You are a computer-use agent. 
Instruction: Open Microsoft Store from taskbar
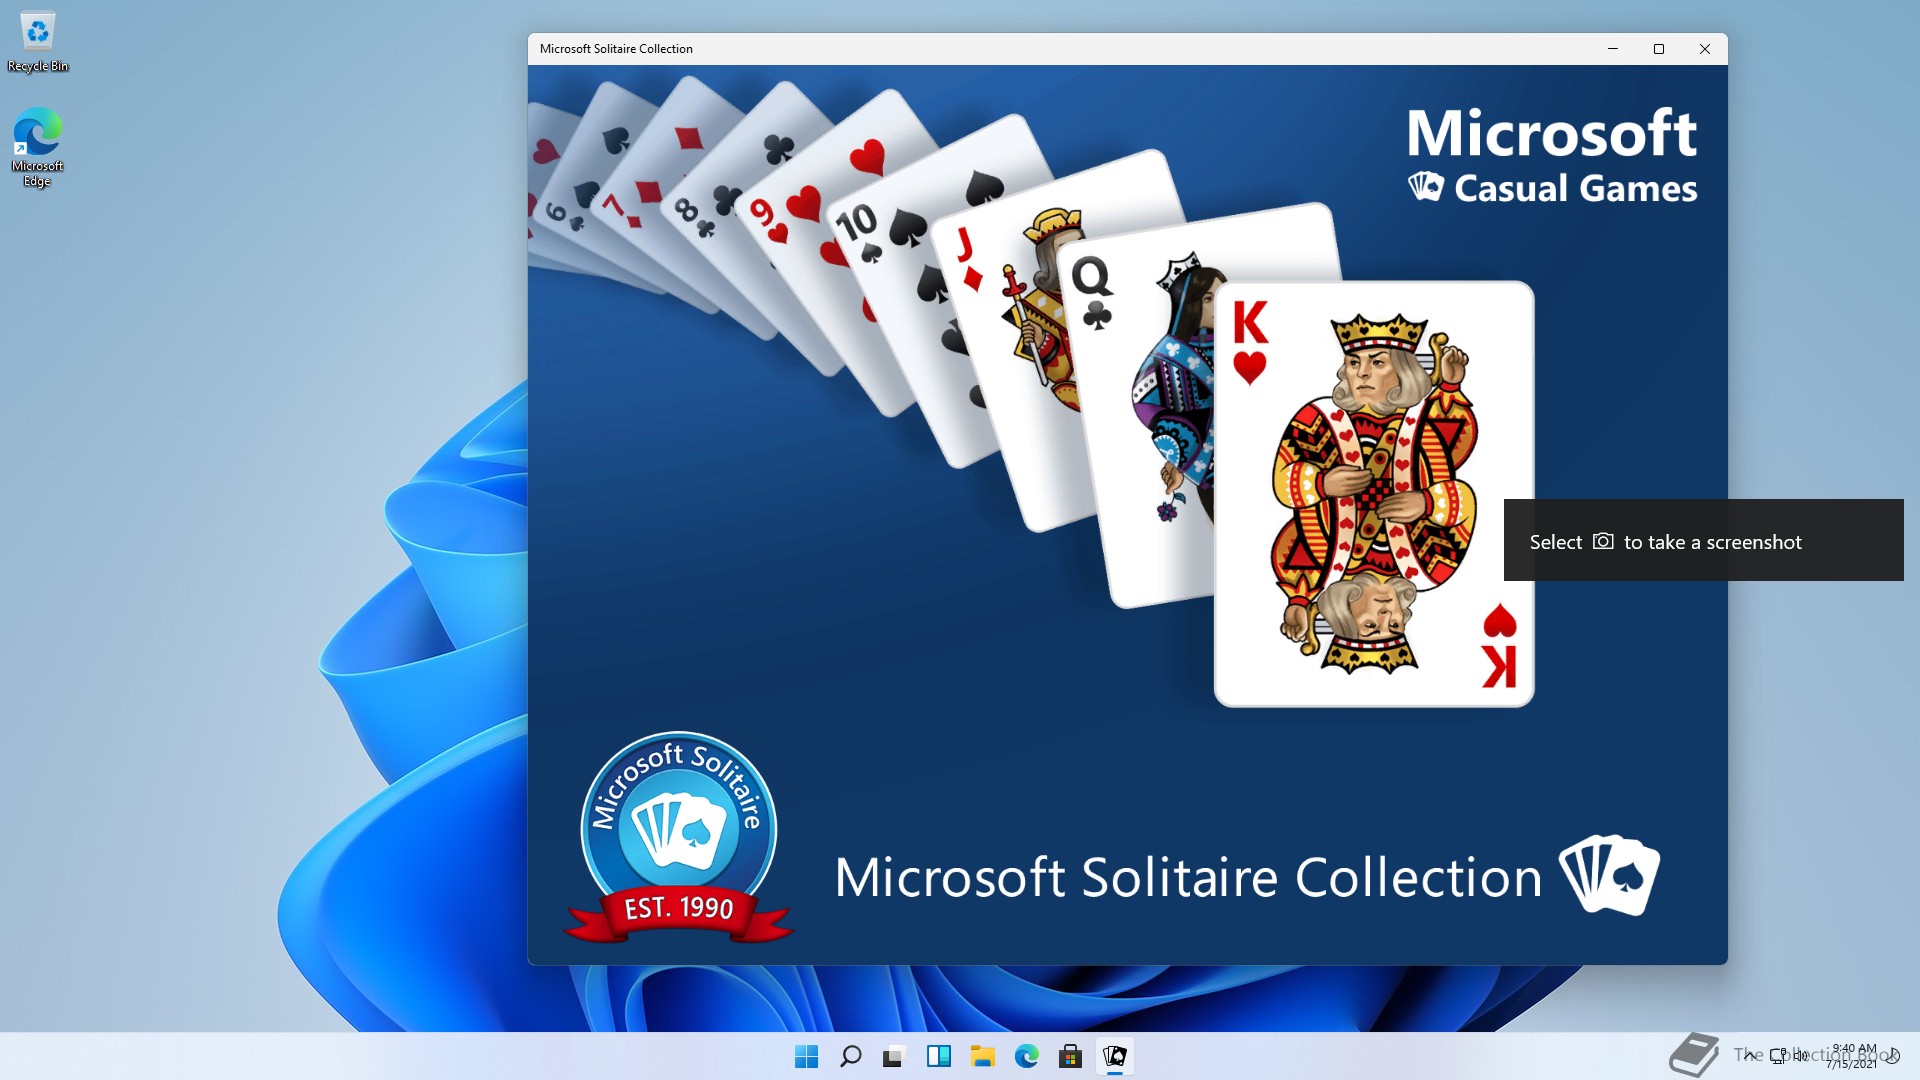coord(1070,1056)
